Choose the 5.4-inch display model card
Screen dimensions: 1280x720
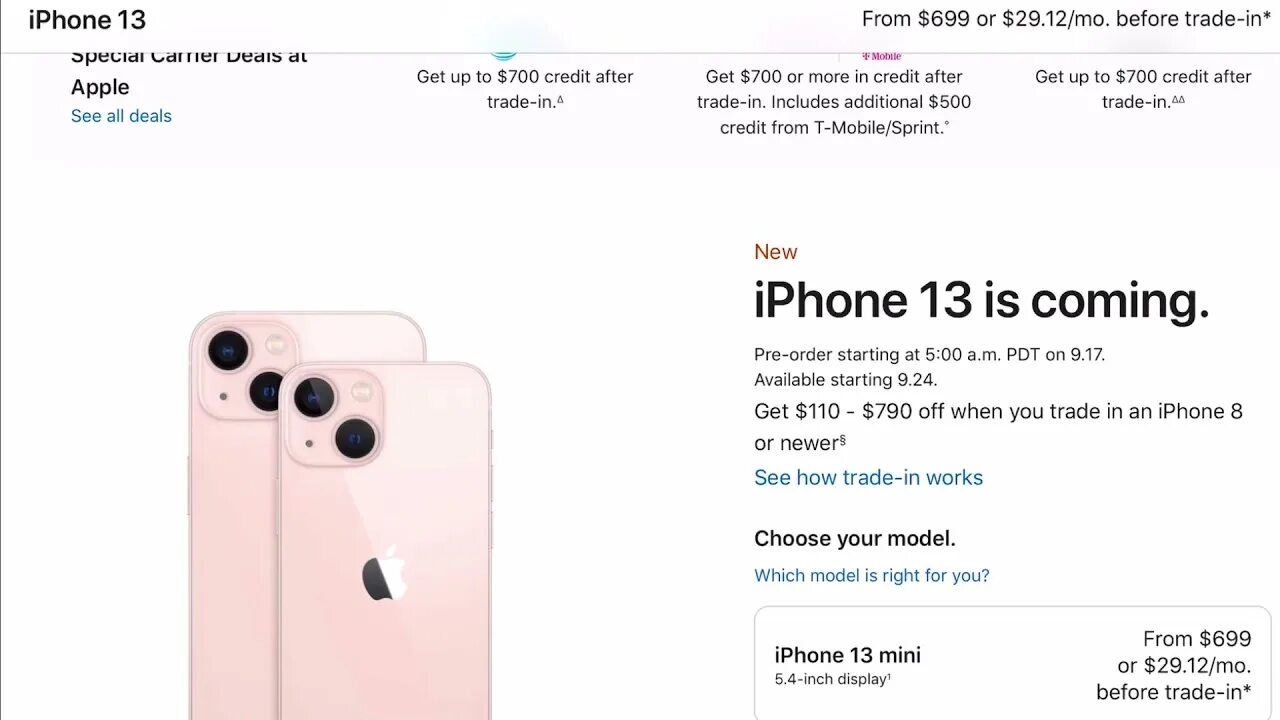point(1012,663)
